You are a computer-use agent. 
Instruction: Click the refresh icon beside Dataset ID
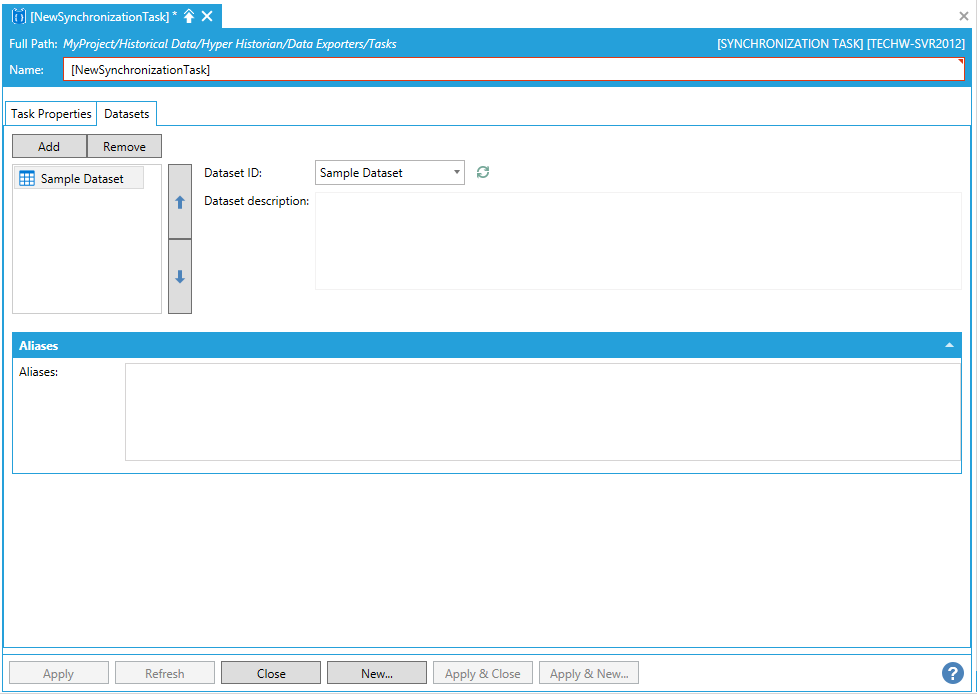click(x=483, y=173)
